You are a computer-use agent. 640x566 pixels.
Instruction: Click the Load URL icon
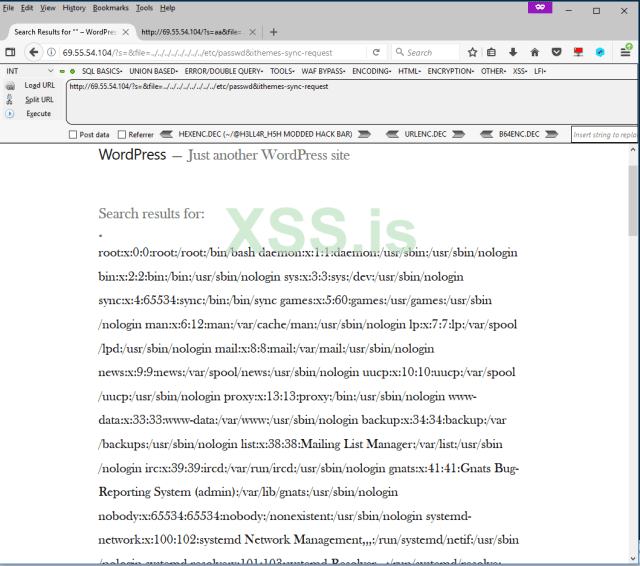tap(10, 86)
